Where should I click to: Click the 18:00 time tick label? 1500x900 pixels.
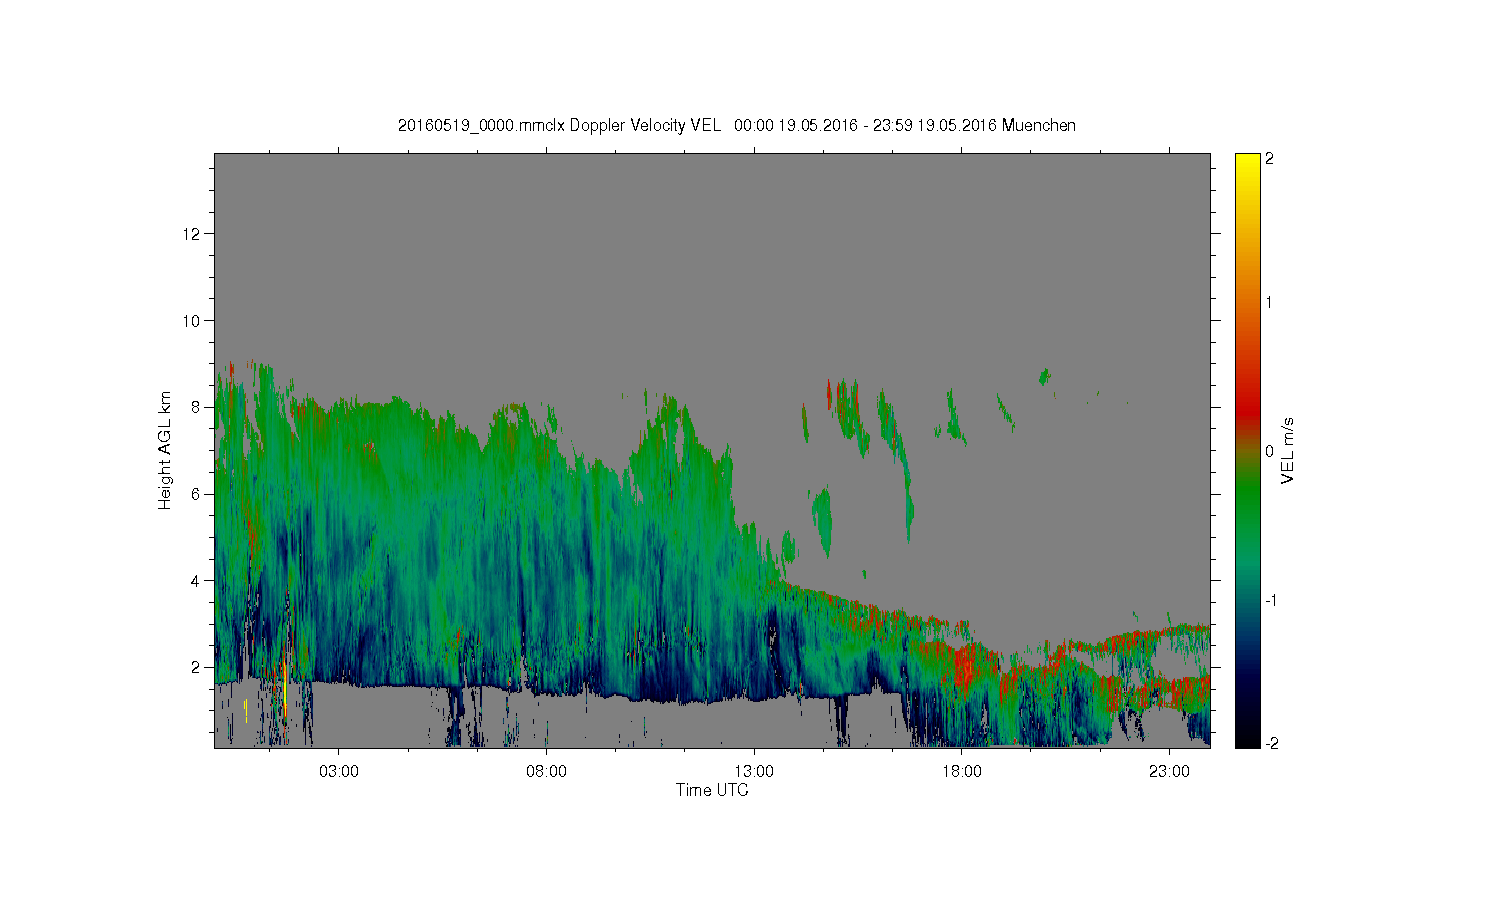(961, 772)
